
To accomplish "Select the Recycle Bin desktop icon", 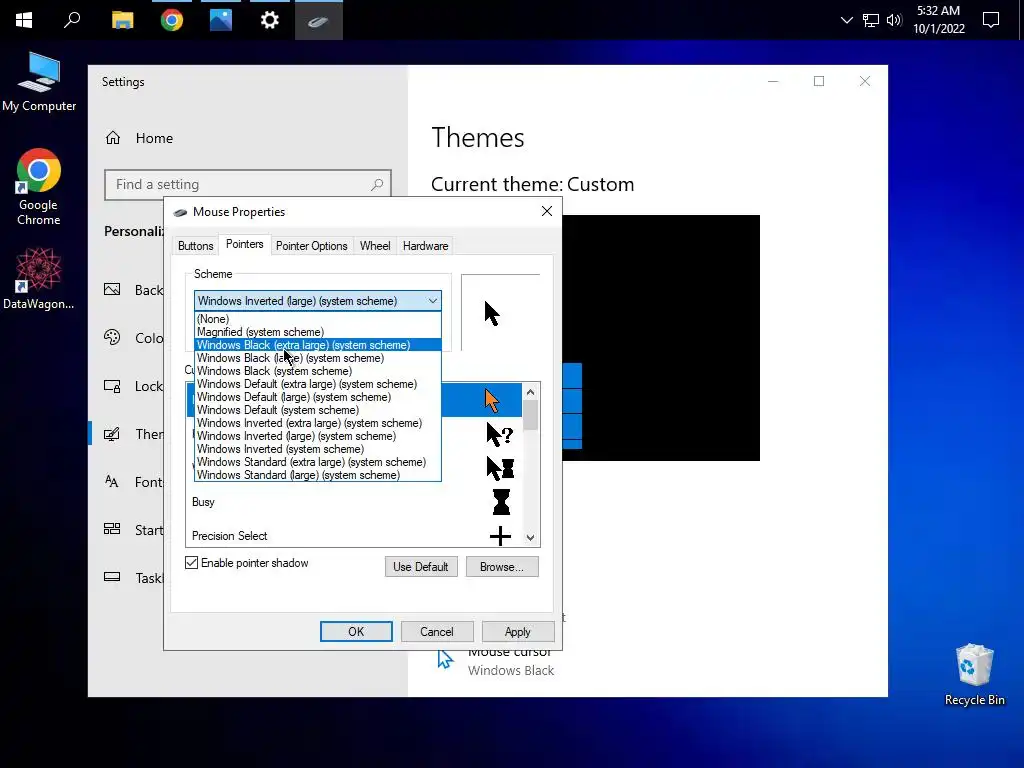I will (x=974, y=675).
